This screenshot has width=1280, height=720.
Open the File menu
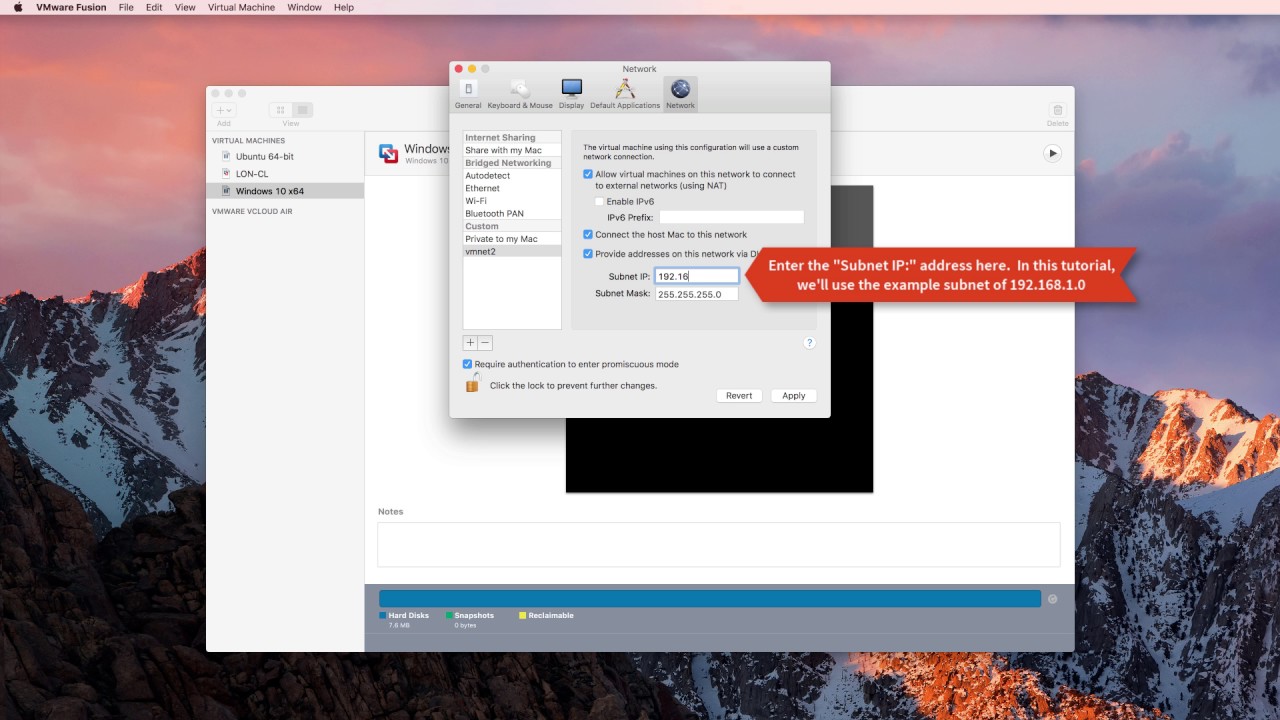pyautogui.click(x=126, y=7)
